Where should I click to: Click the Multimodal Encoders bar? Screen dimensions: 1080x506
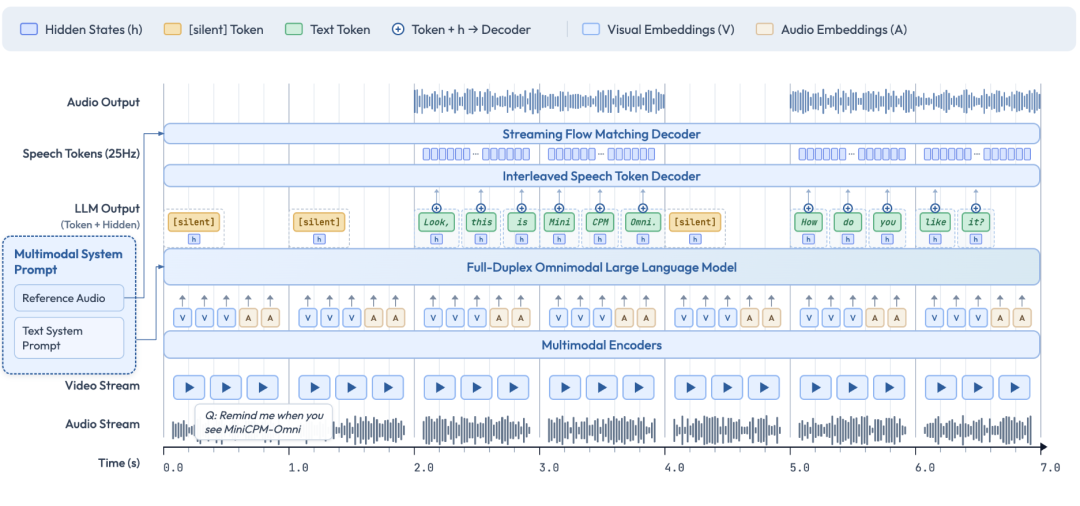601,346
